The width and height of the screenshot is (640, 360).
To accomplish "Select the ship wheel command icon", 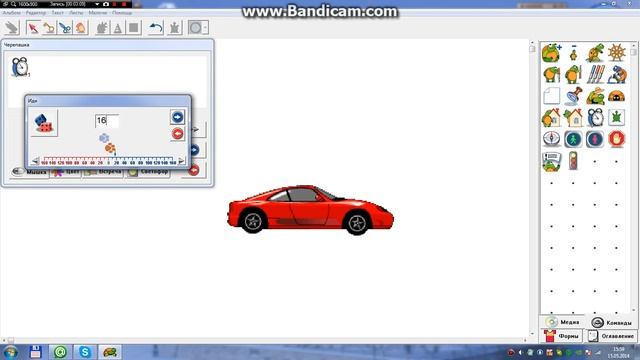I will (x=617, y=53).
